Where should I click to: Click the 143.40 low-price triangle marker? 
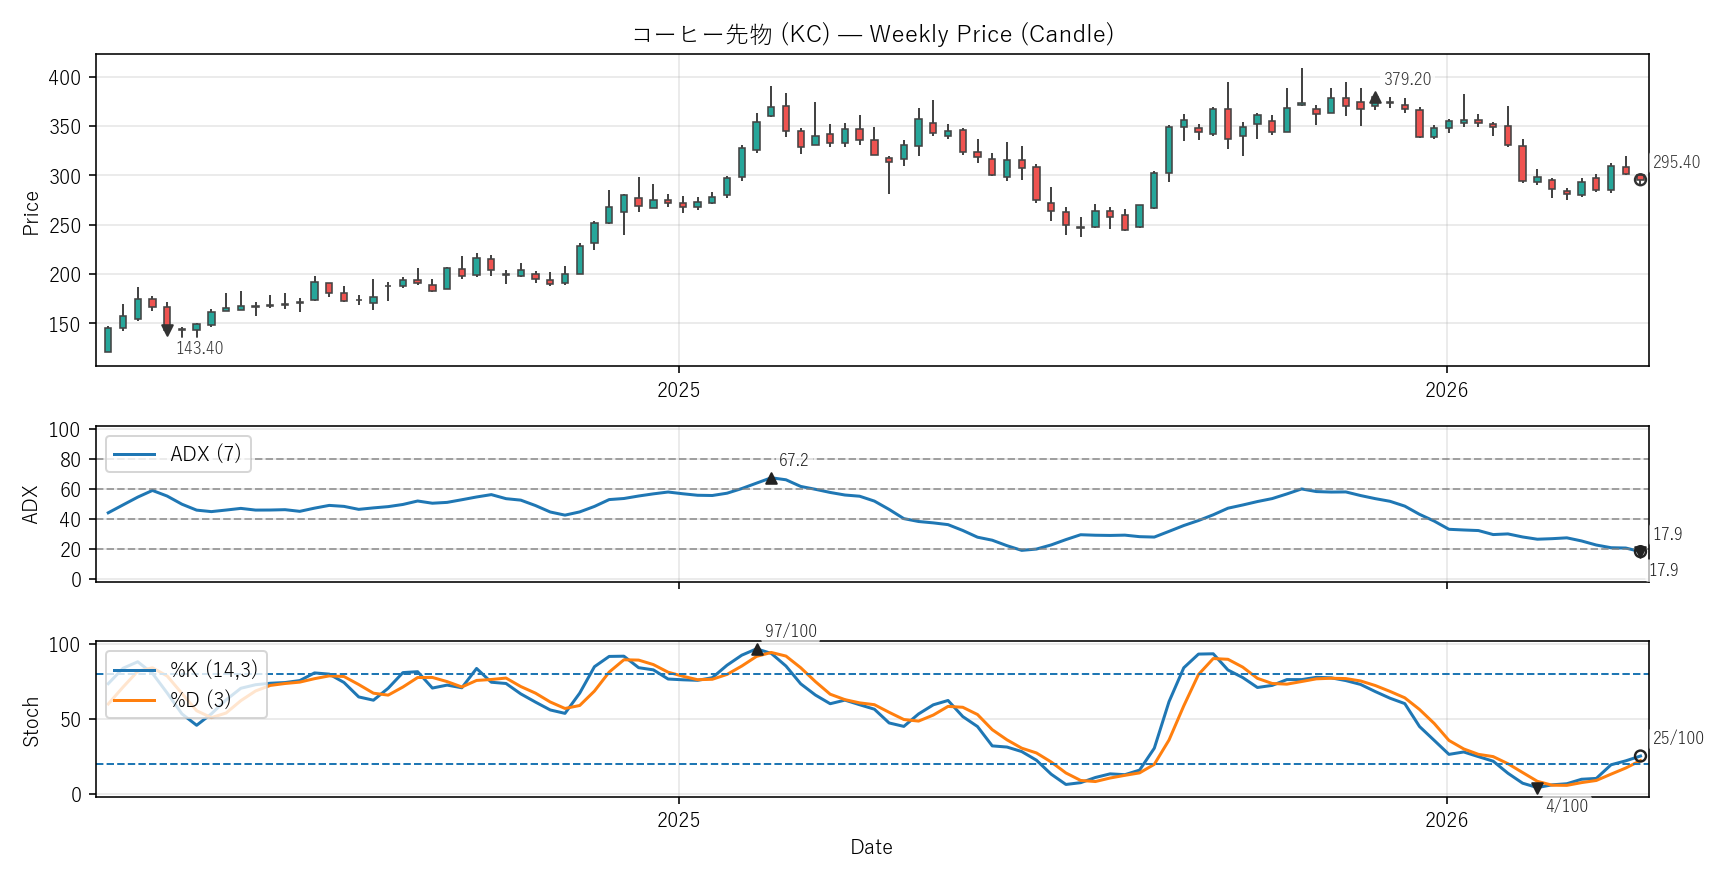pos(167,330)
